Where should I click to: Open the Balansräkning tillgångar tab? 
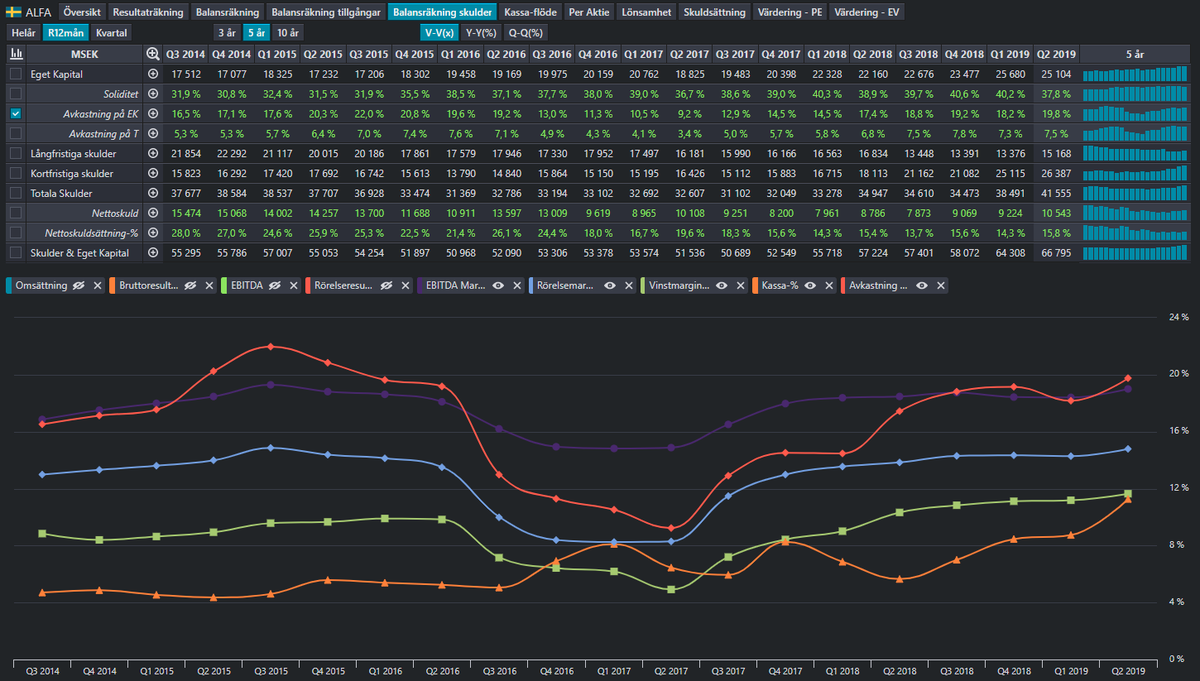point(327,12)
